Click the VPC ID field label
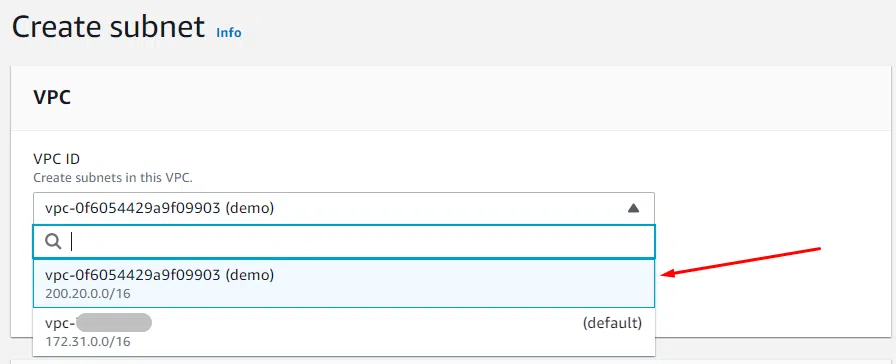Image resolution: width=896 pixels, height=364 pixels. tap(57, 158)
